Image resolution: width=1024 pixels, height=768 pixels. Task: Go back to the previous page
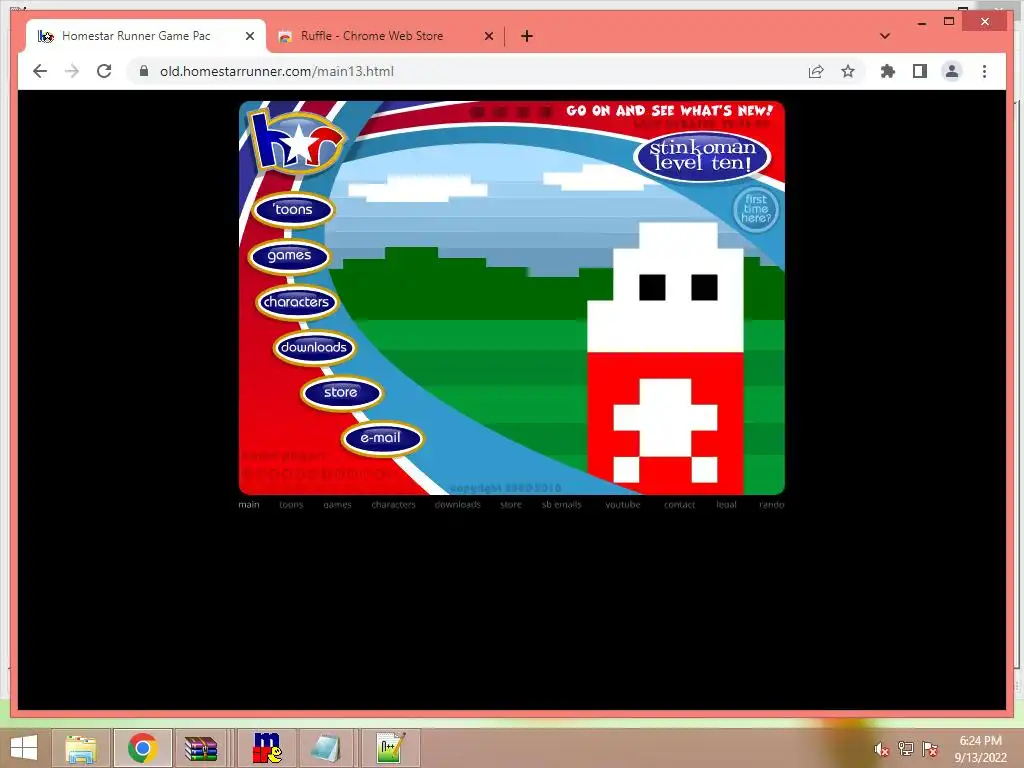coord(40,71)
